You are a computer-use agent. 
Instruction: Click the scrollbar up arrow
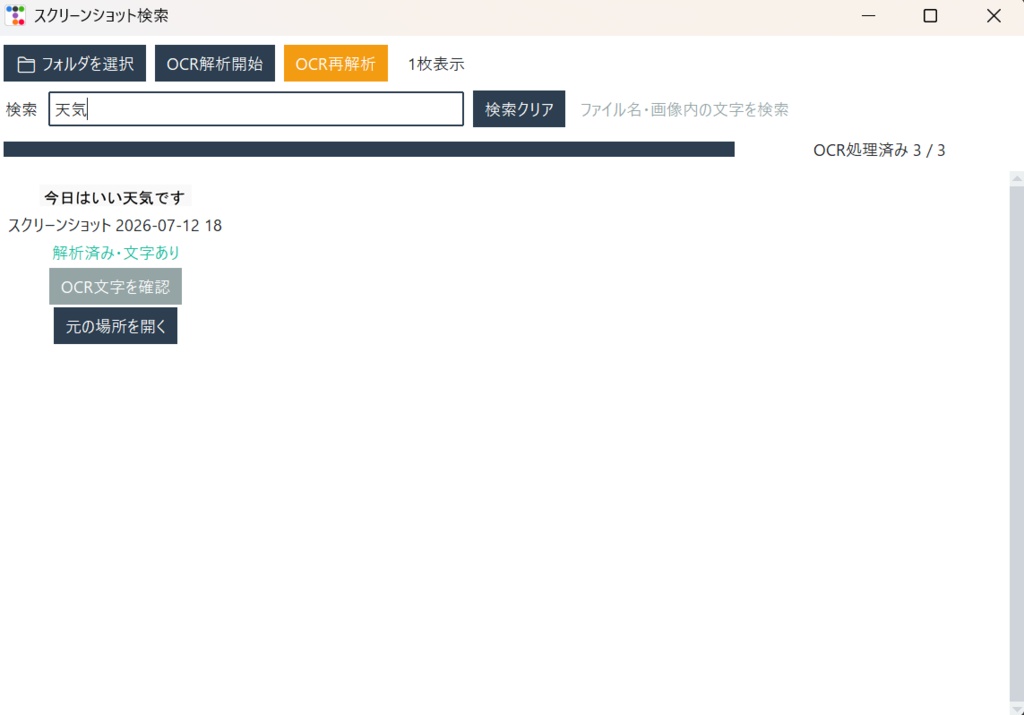pyautogui.click(x=1017, y=178)
